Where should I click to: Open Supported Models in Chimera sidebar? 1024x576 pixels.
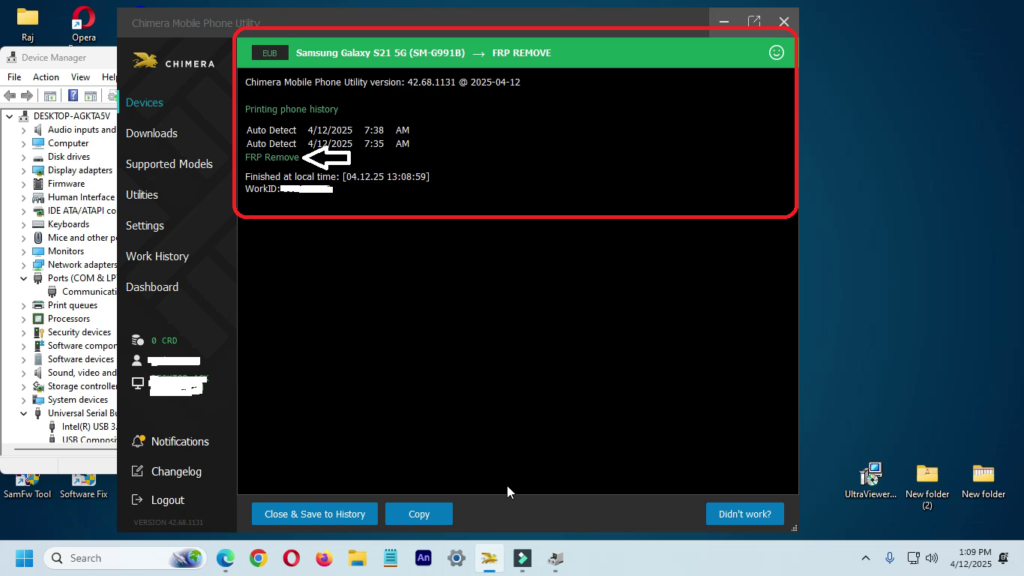tap(169, 164)
